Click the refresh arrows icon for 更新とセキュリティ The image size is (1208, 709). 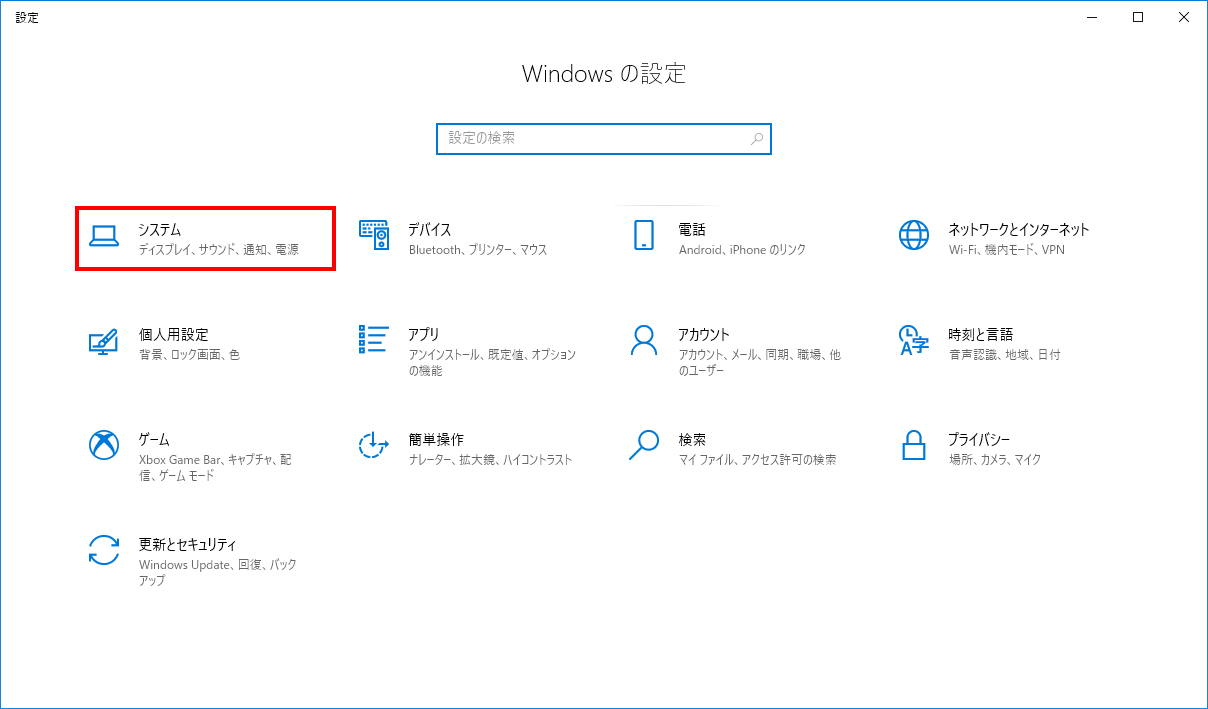coord(104,550)
